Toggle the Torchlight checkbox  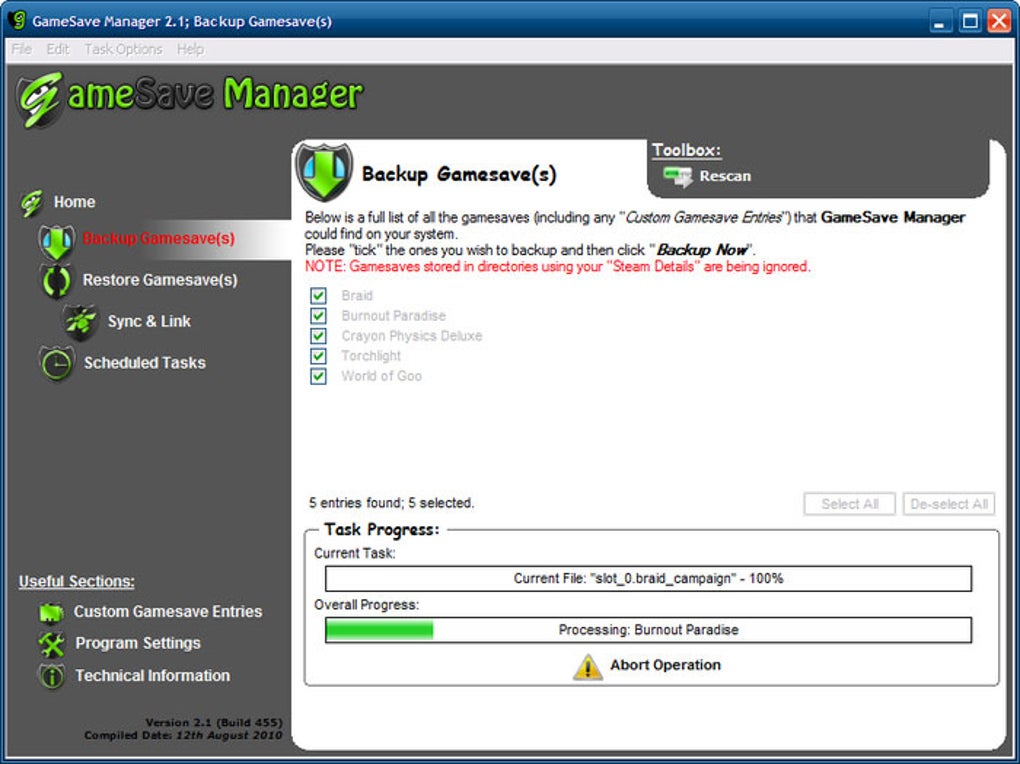click(318, 356)
